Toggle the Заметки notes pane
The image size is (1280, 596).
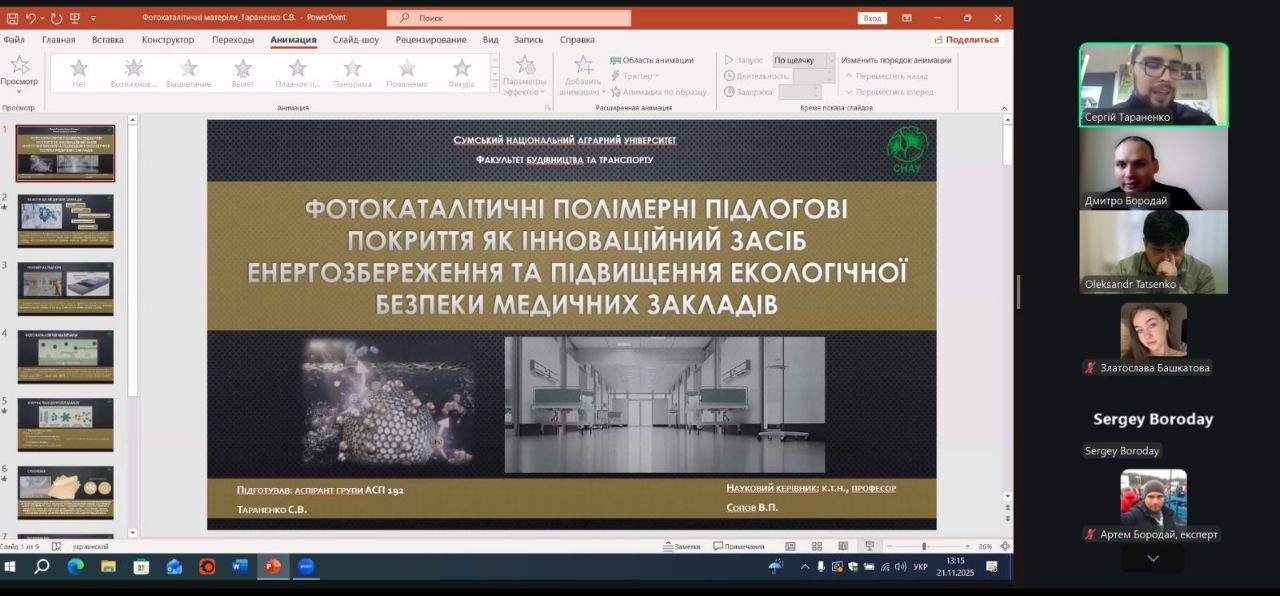pyautogui.click(x=680, y=546)
